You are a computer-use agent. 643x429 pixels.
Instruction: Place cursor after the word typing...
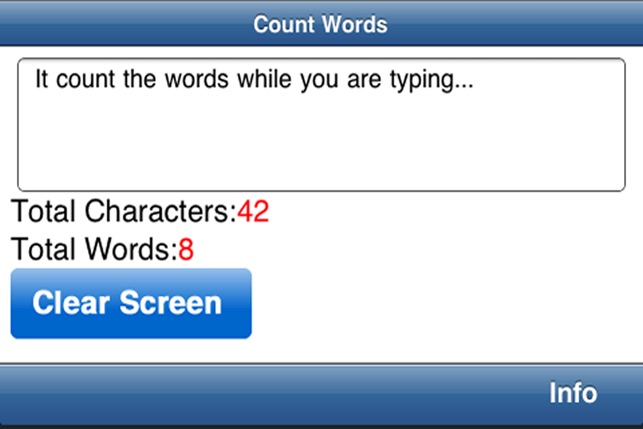(475, 79)
